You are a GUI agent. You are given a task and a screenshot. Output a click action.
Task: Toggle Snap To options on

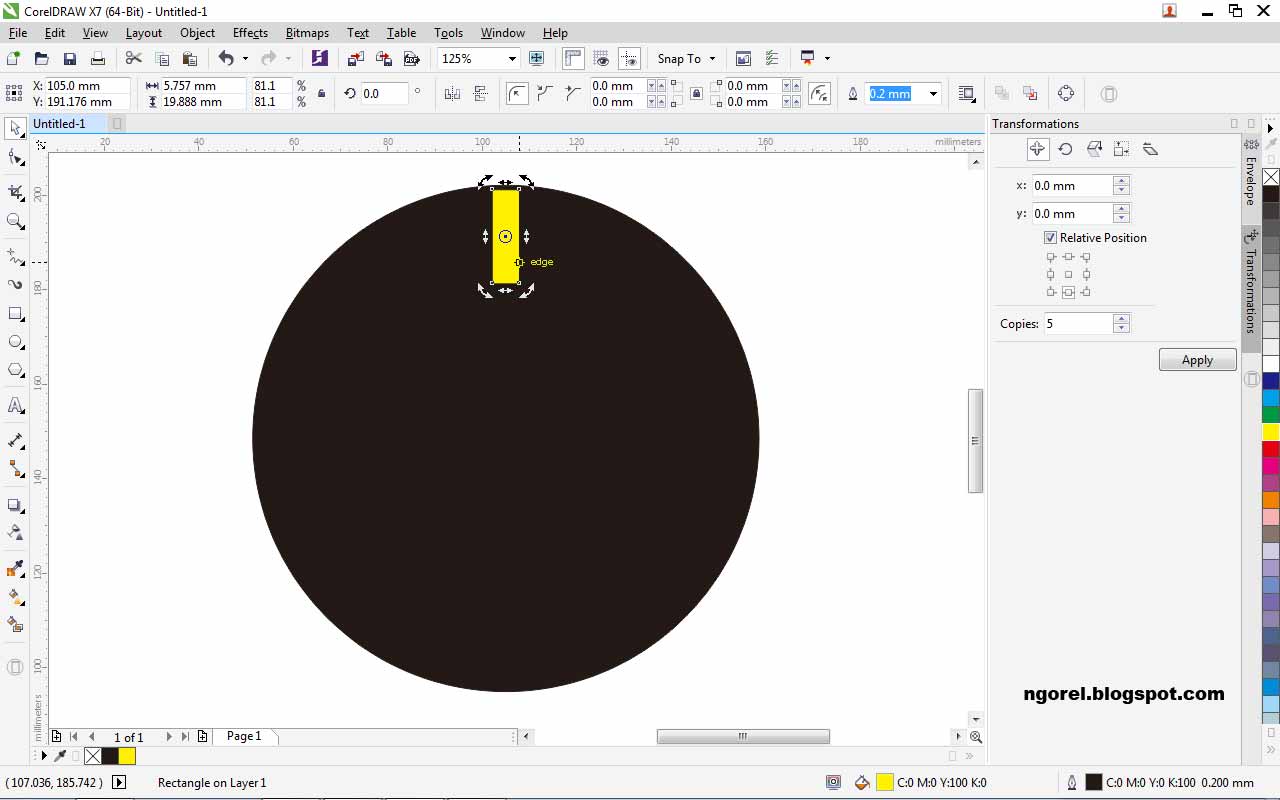pos(678,58)
